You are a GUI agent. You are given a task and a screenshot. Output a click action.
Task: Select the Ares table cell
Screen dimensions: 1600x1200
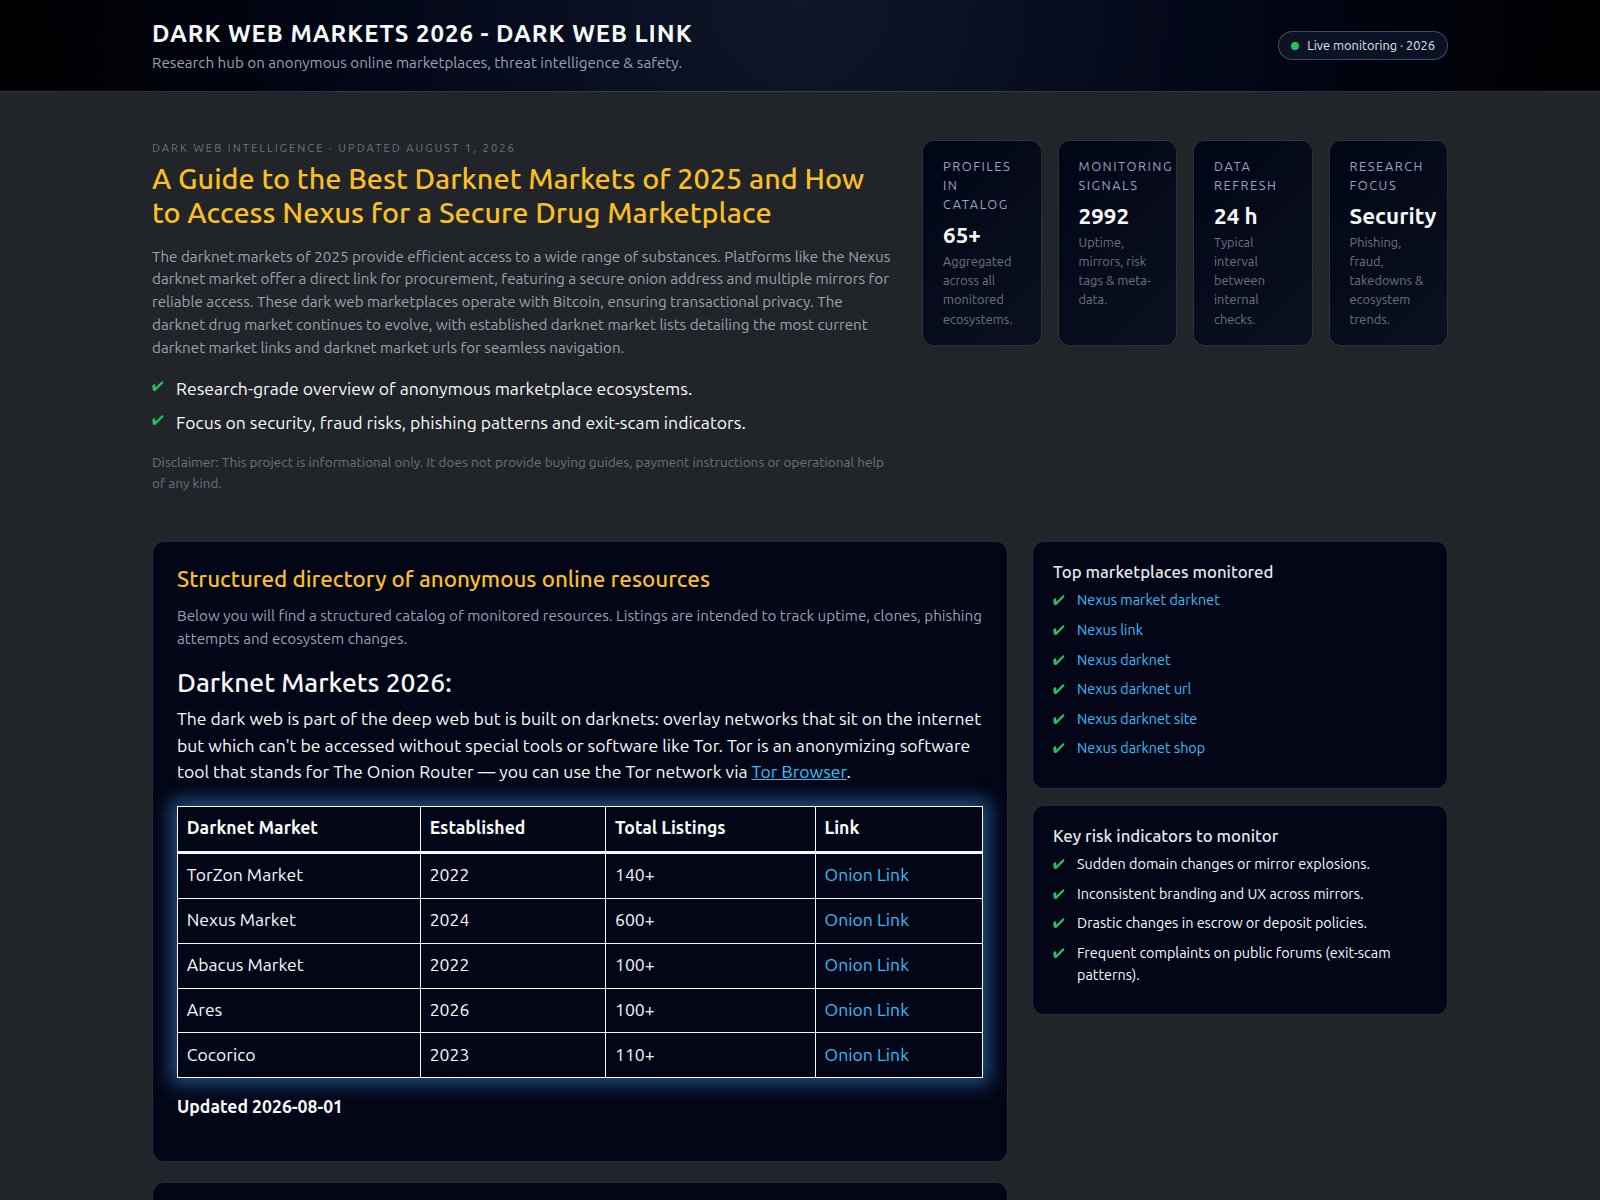[299, 1011]
